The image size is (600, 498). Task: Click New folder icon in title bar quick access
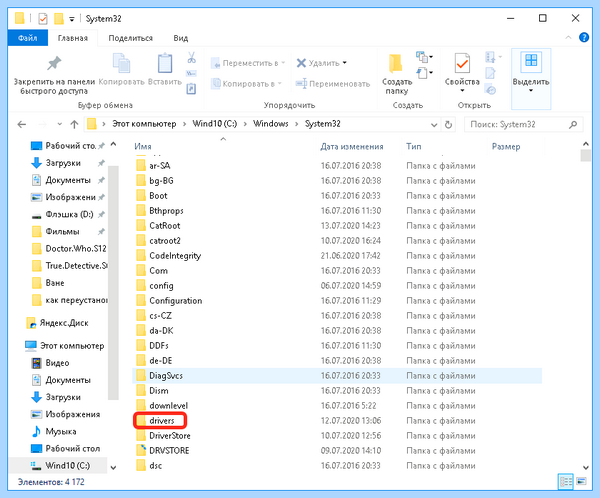click(59, 18)
